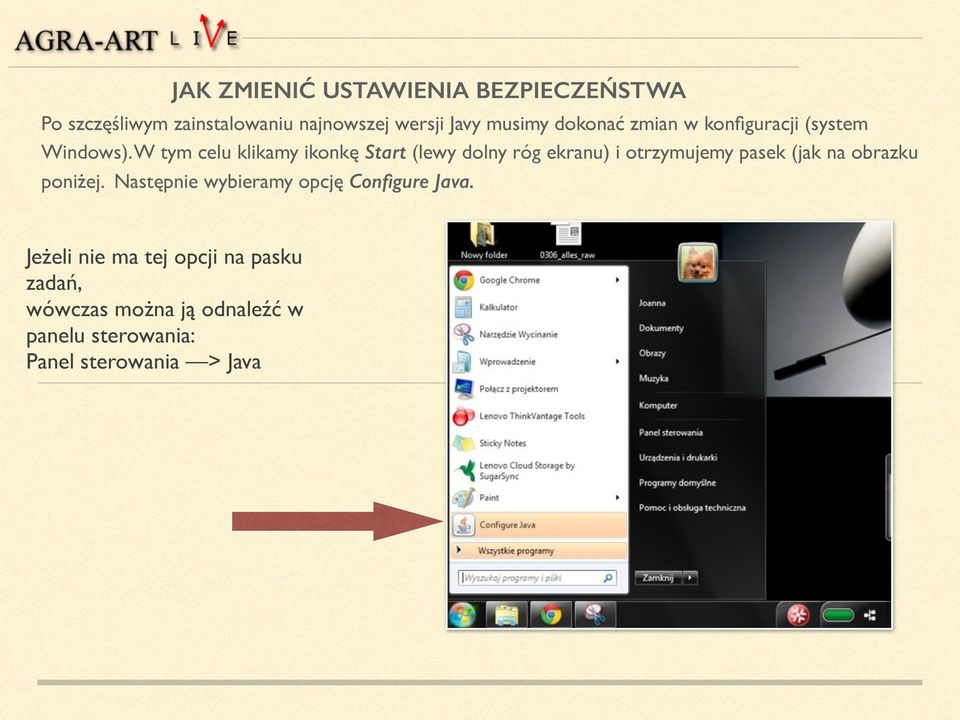Expand Paint jump list arrow

coord(617,498)
